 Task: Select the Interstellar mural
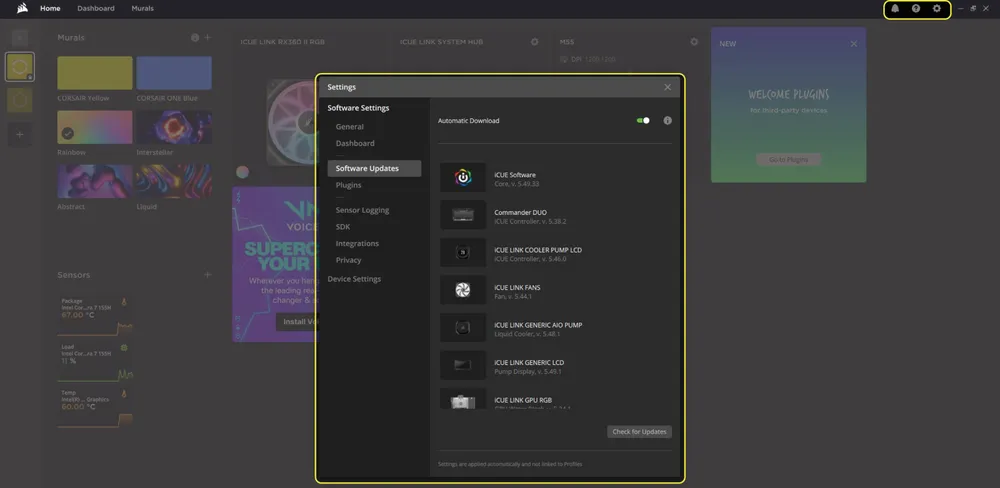[x=174, y=127]
